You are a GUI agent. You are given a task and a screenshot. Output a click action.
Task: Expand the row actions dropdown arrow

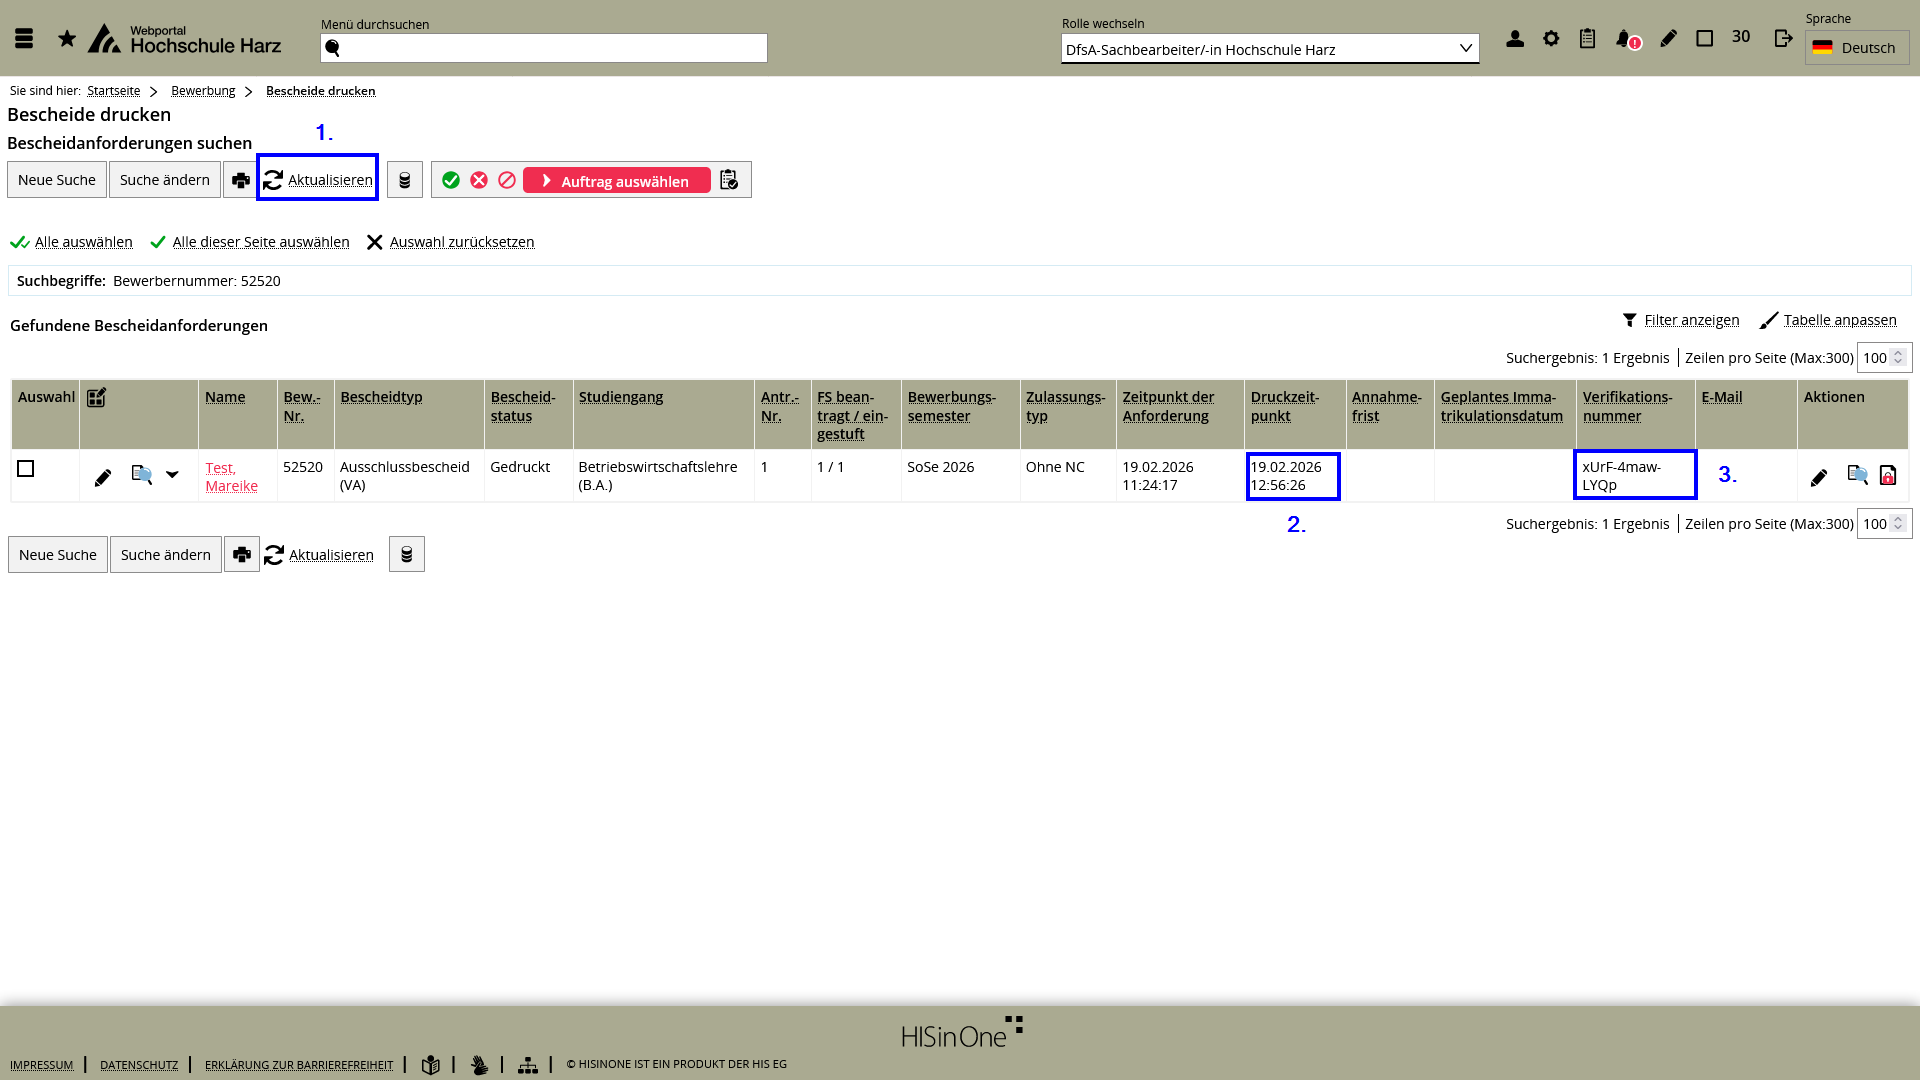[172, 476]
